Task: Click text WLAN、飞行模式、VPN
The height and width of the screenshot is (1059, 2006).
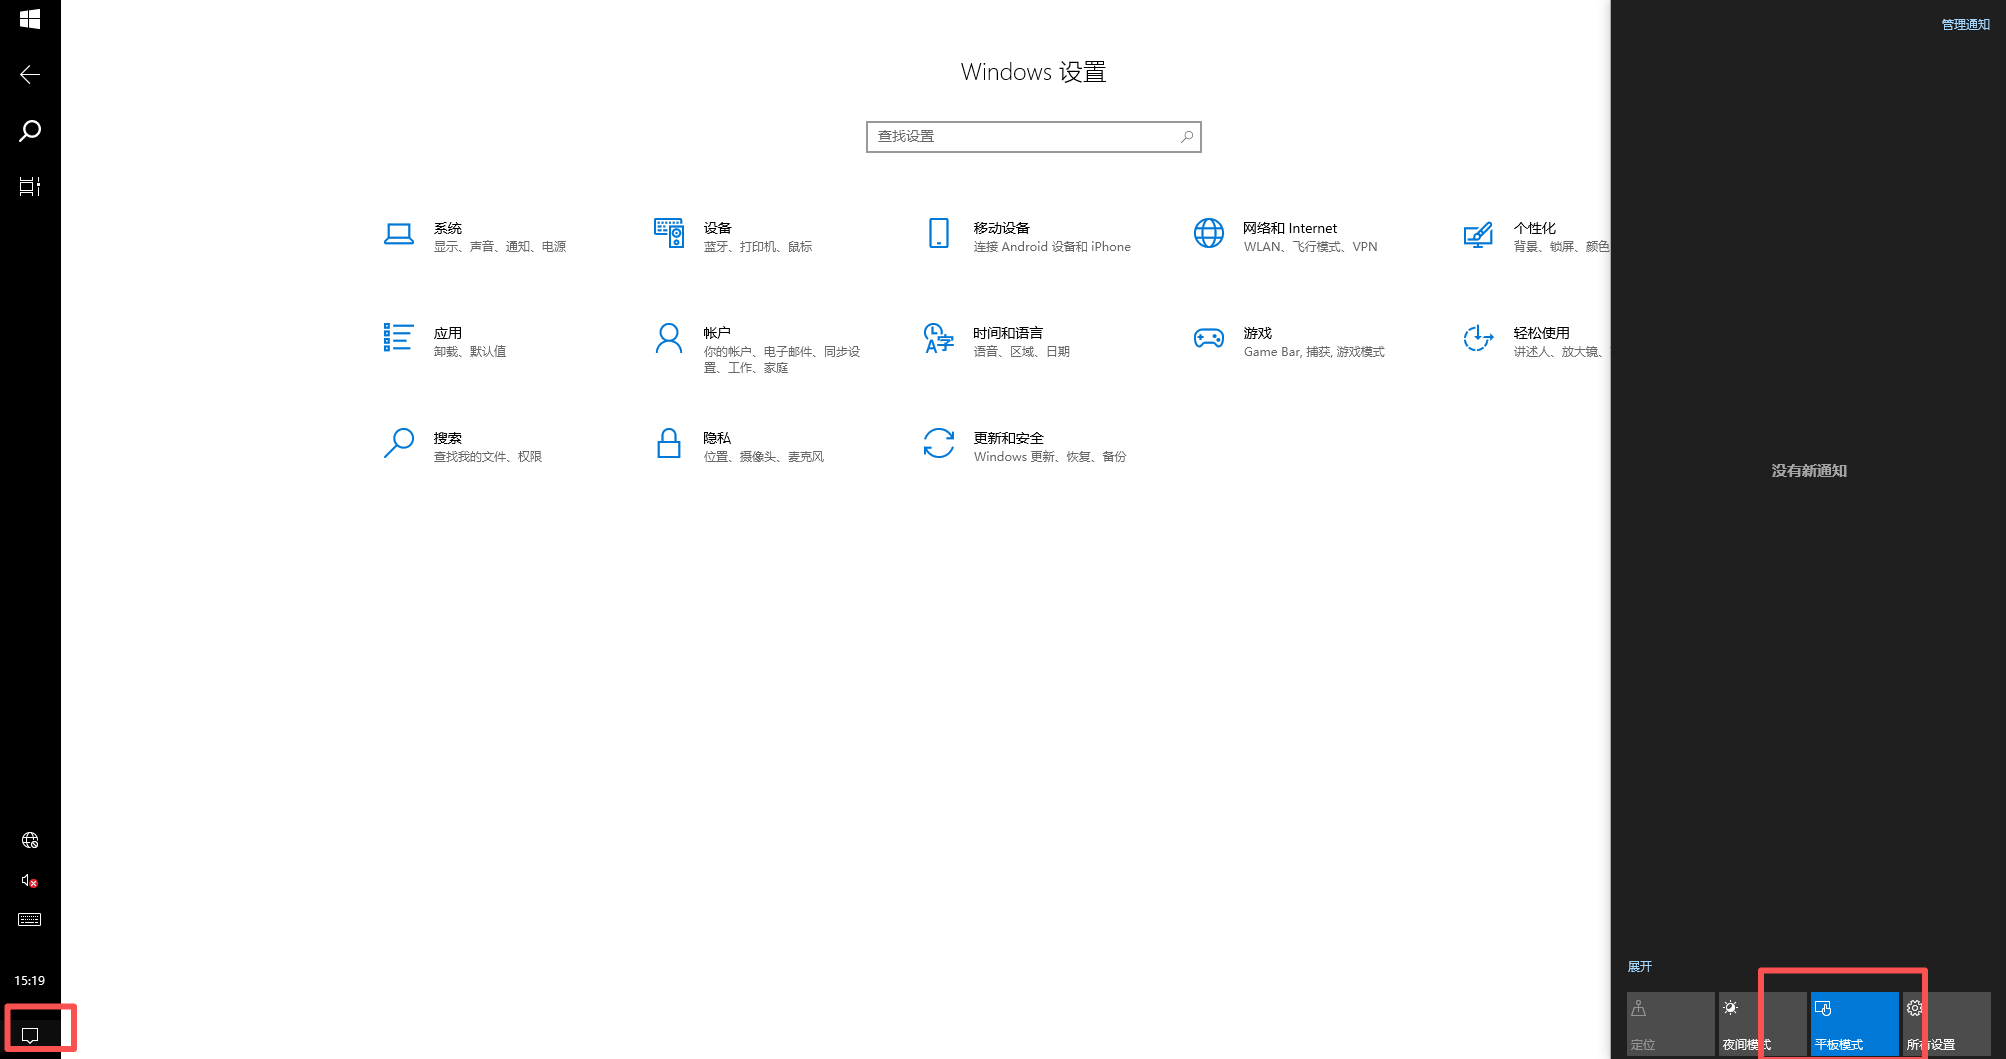Action: tap(1311, 247)
